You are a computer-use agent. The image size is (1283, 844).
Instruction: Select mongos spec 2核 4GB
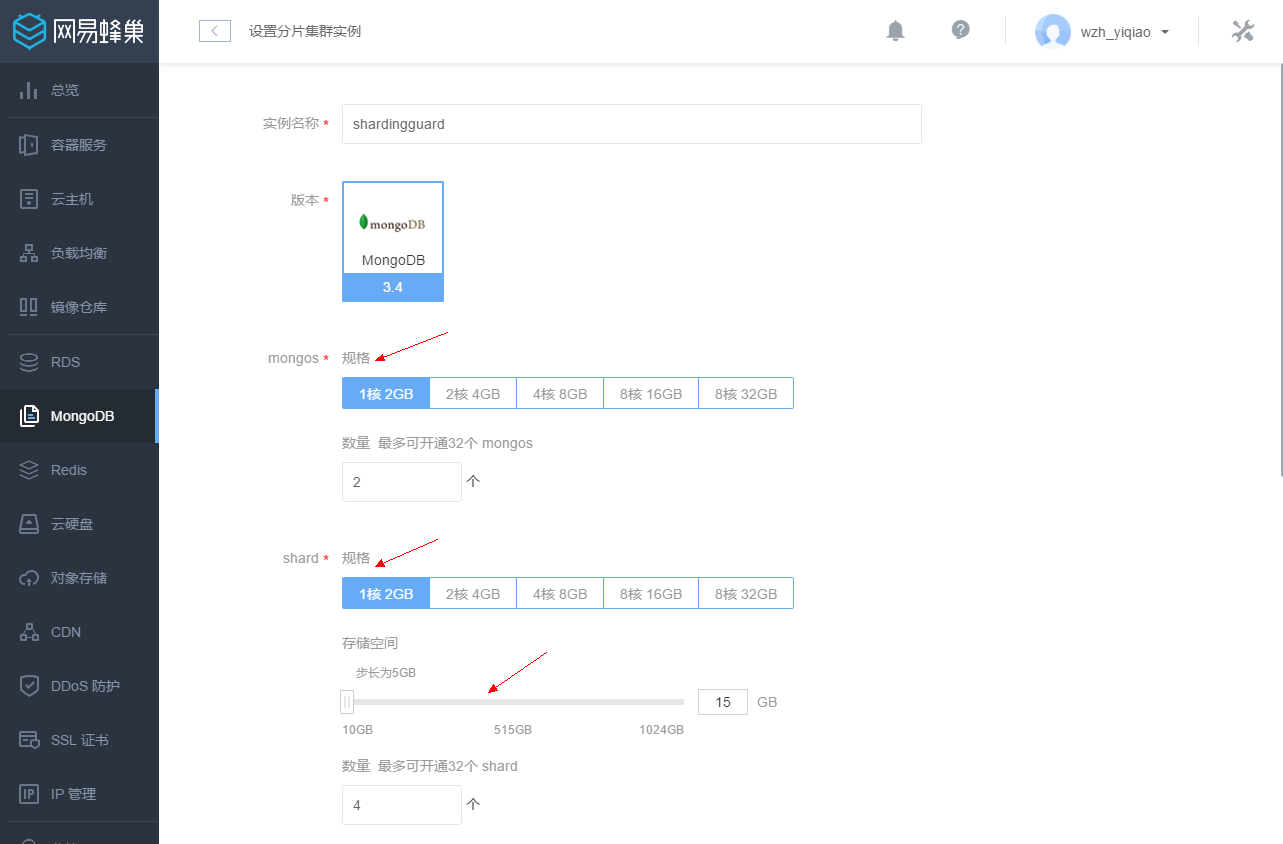coord(473,393)
